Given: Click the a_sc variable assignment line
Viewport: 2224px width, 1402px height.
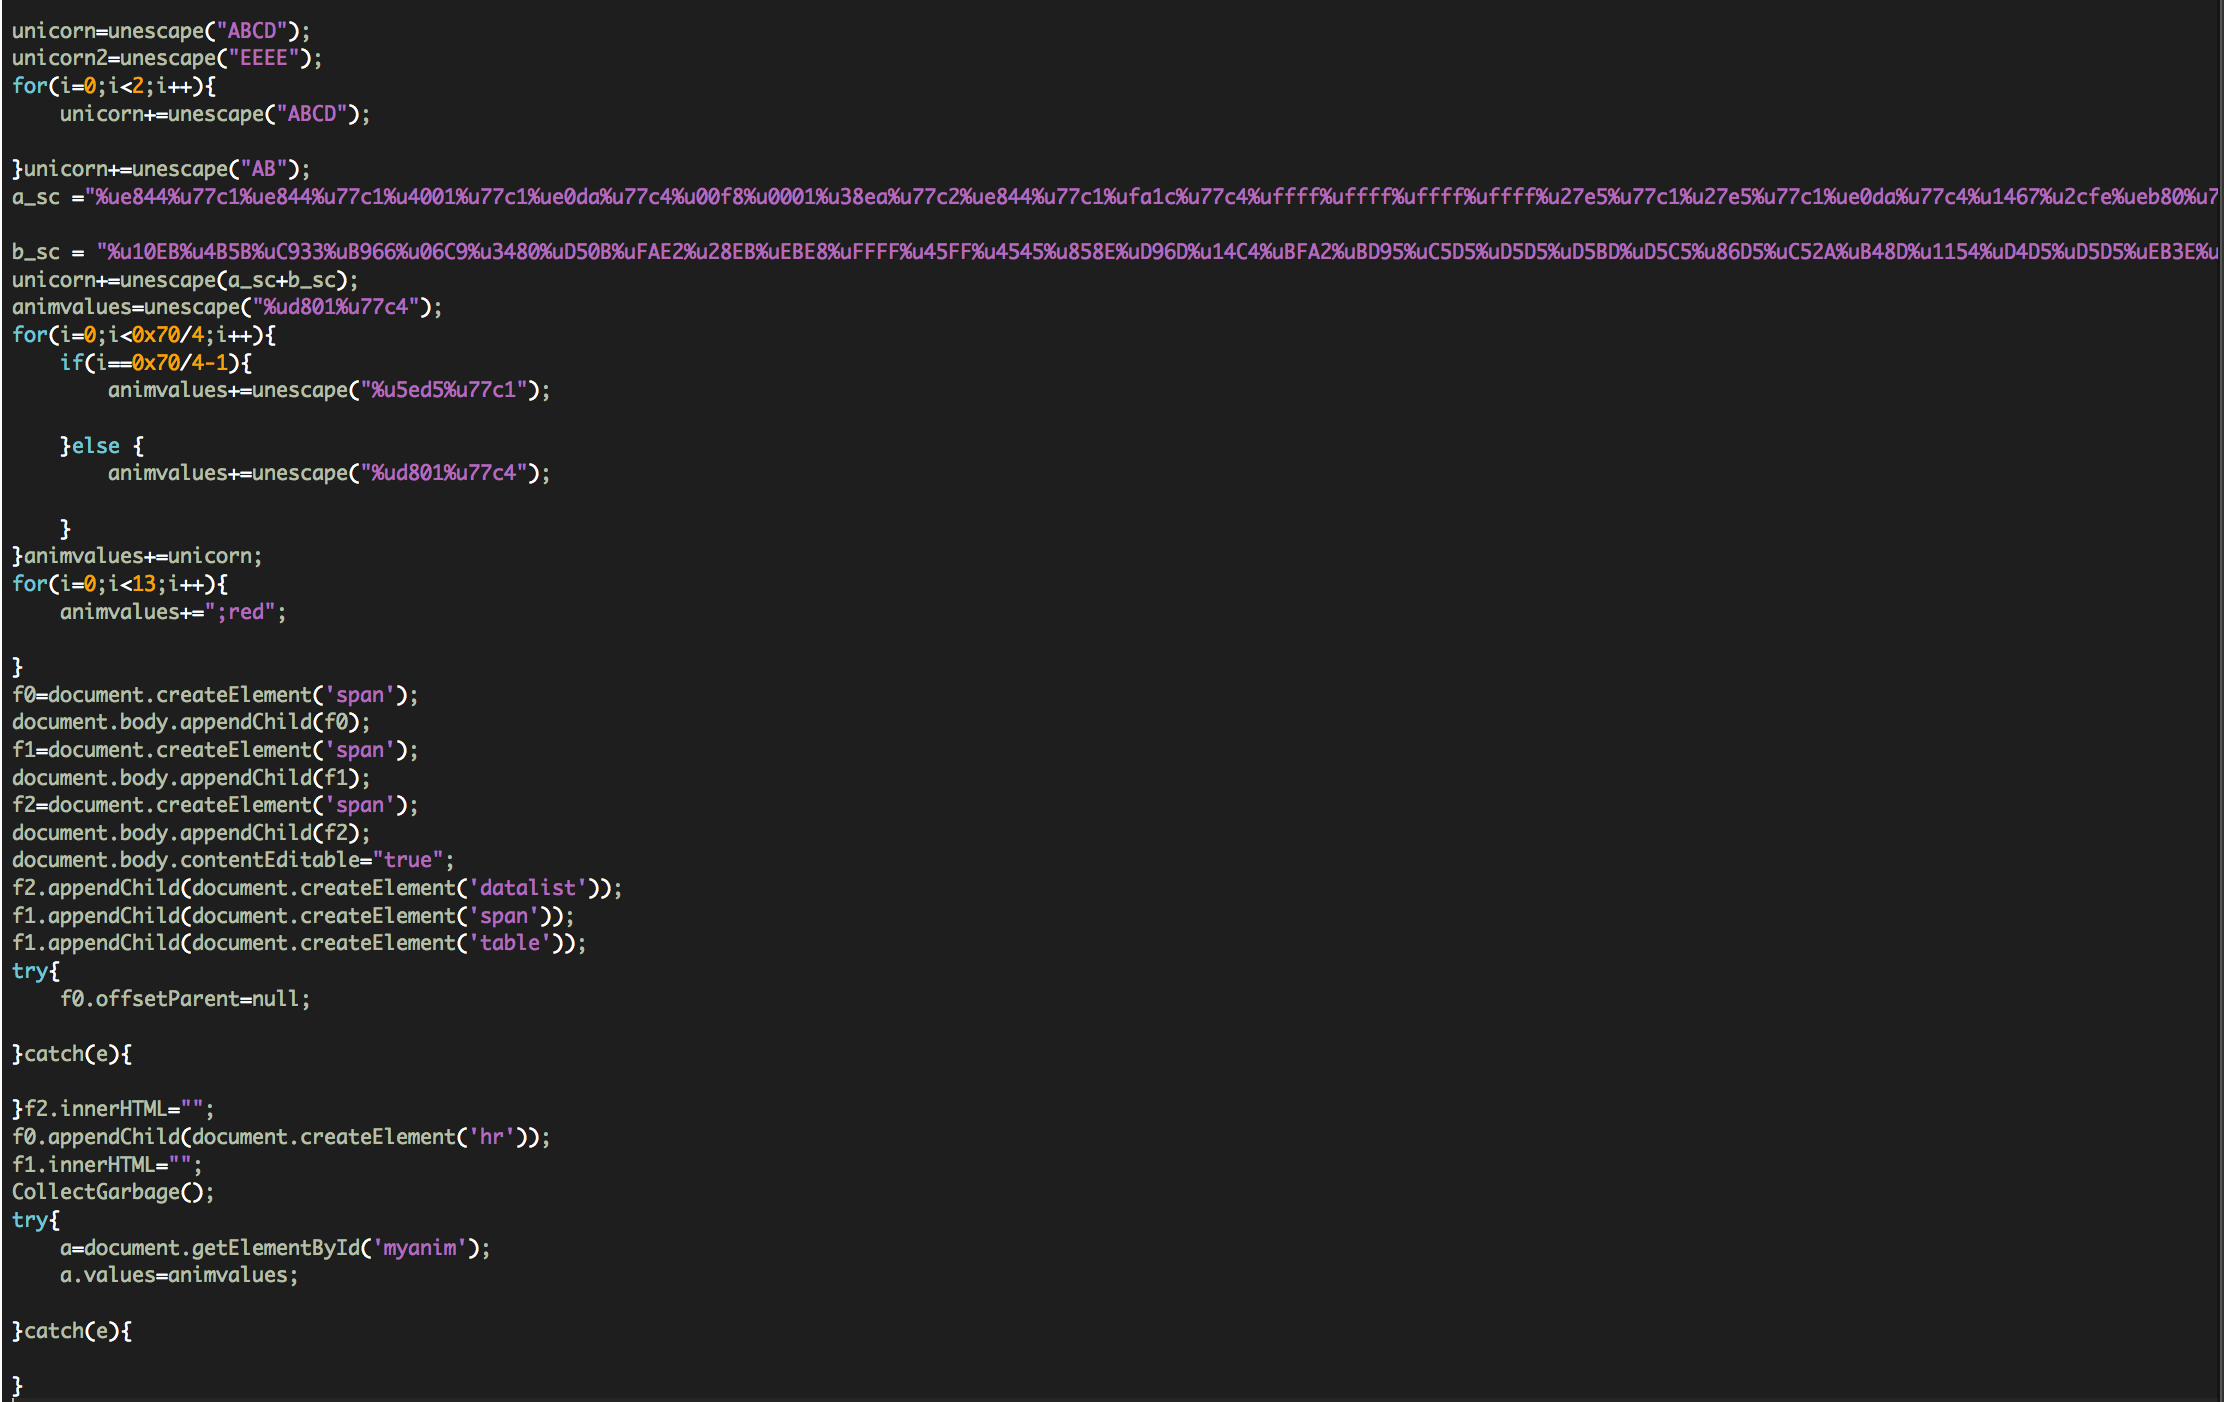Looking at the screenshot, I should [1115, 197].
